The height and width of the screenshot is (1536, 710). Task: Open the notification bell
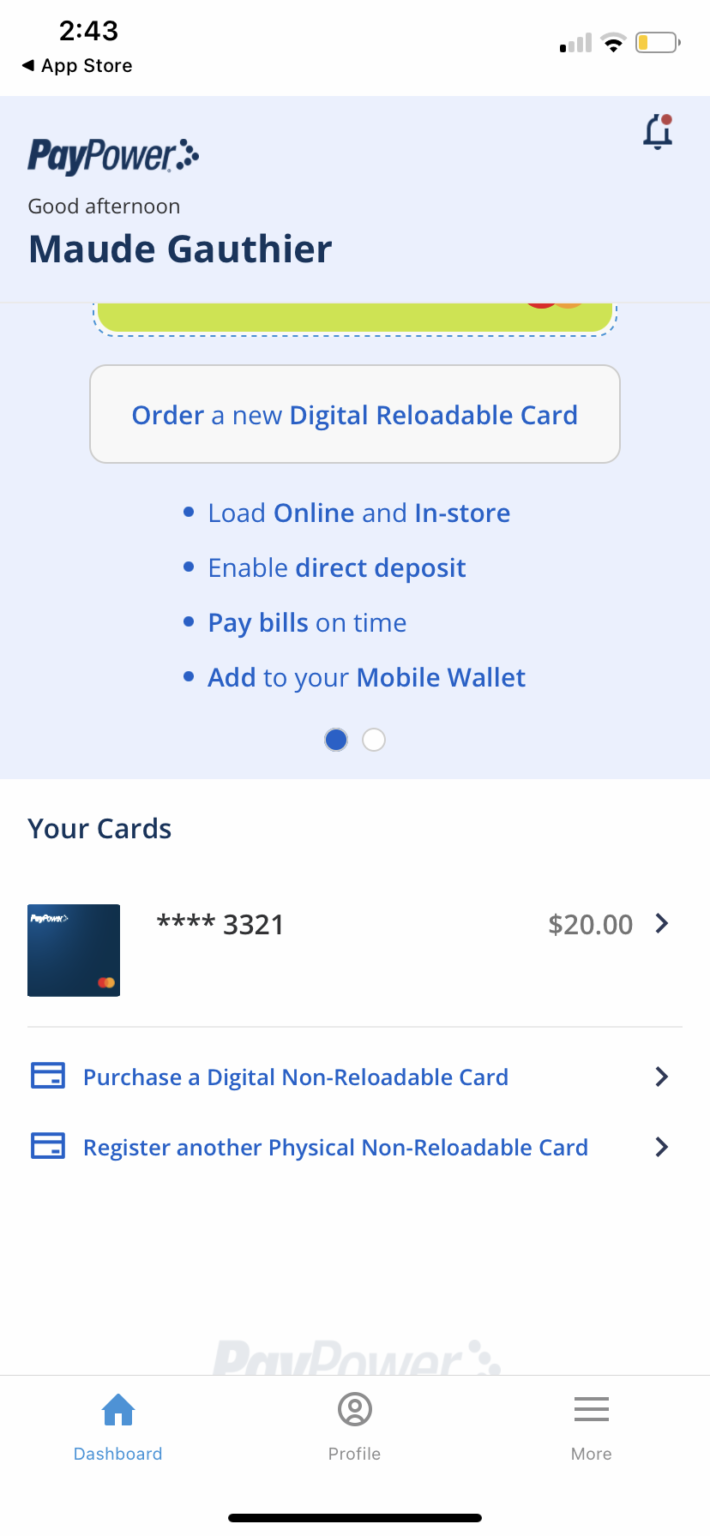[x=657, y=131]
